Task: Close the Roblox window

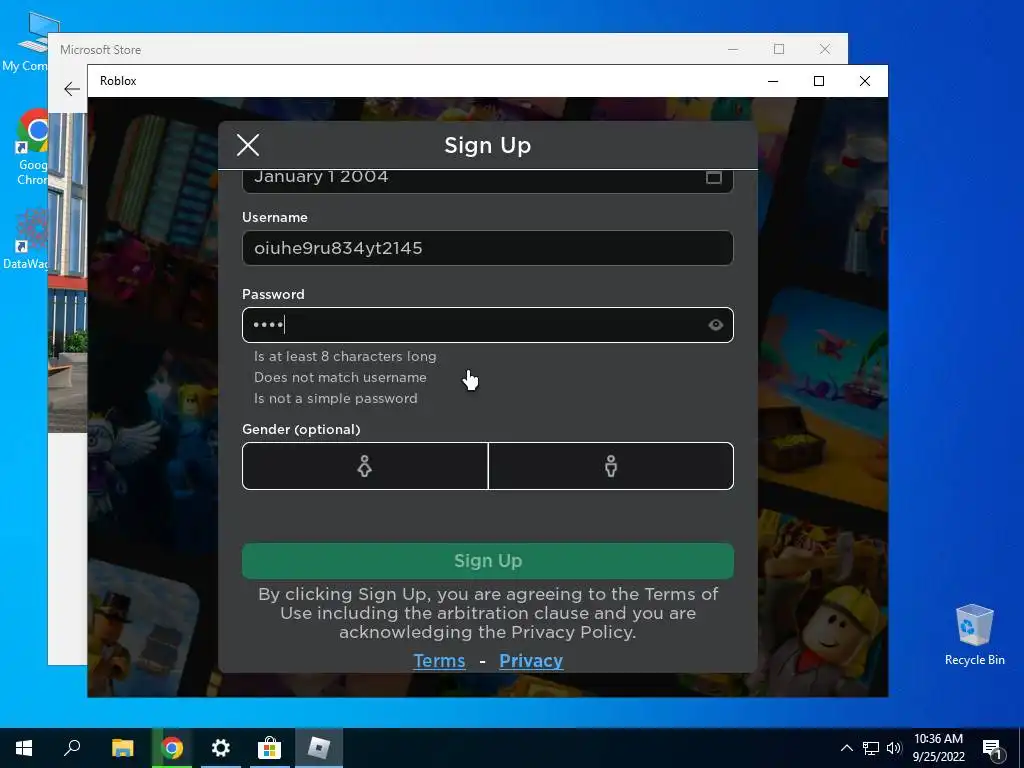Action: (x=865, y=81)
